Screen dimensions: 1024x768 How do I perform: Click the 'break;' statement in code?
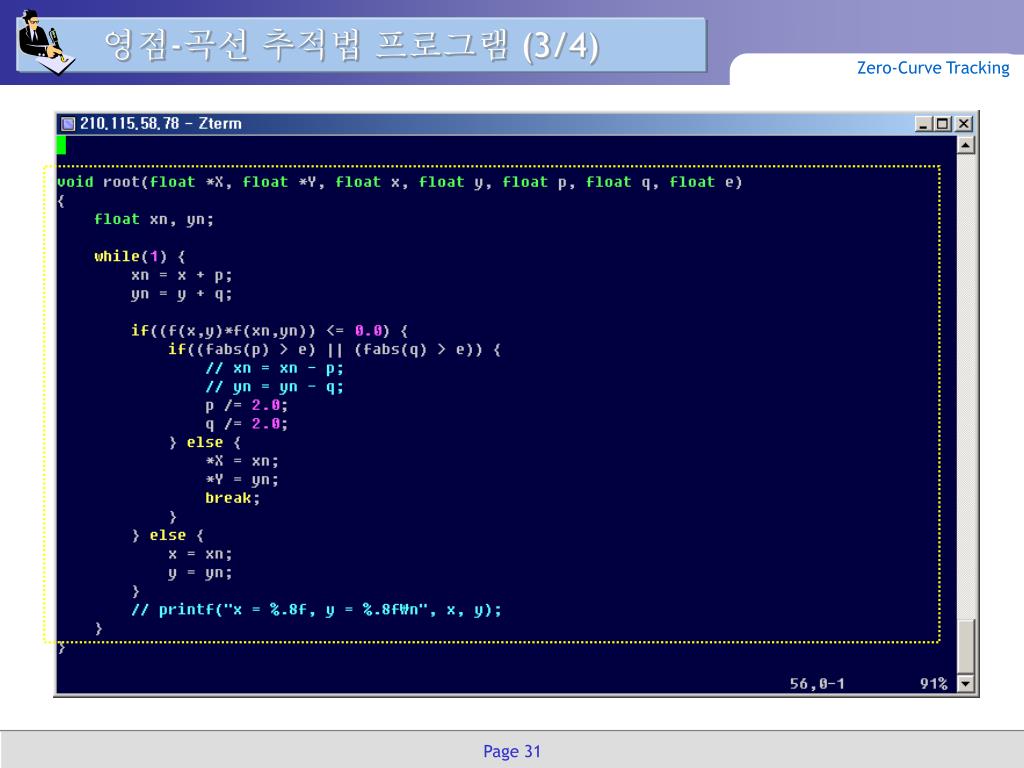pos(232,498)
